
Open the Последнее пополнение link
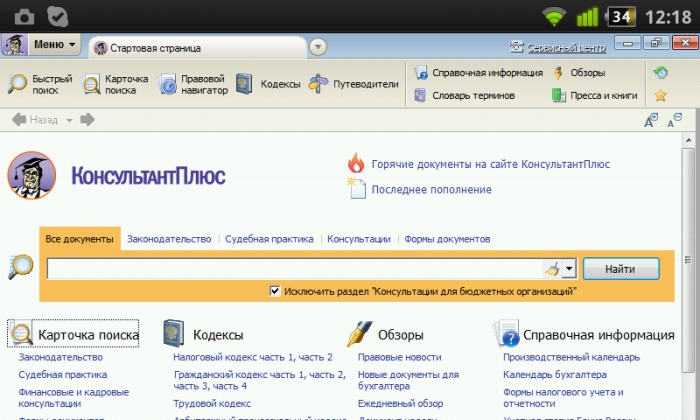[431, 190]
